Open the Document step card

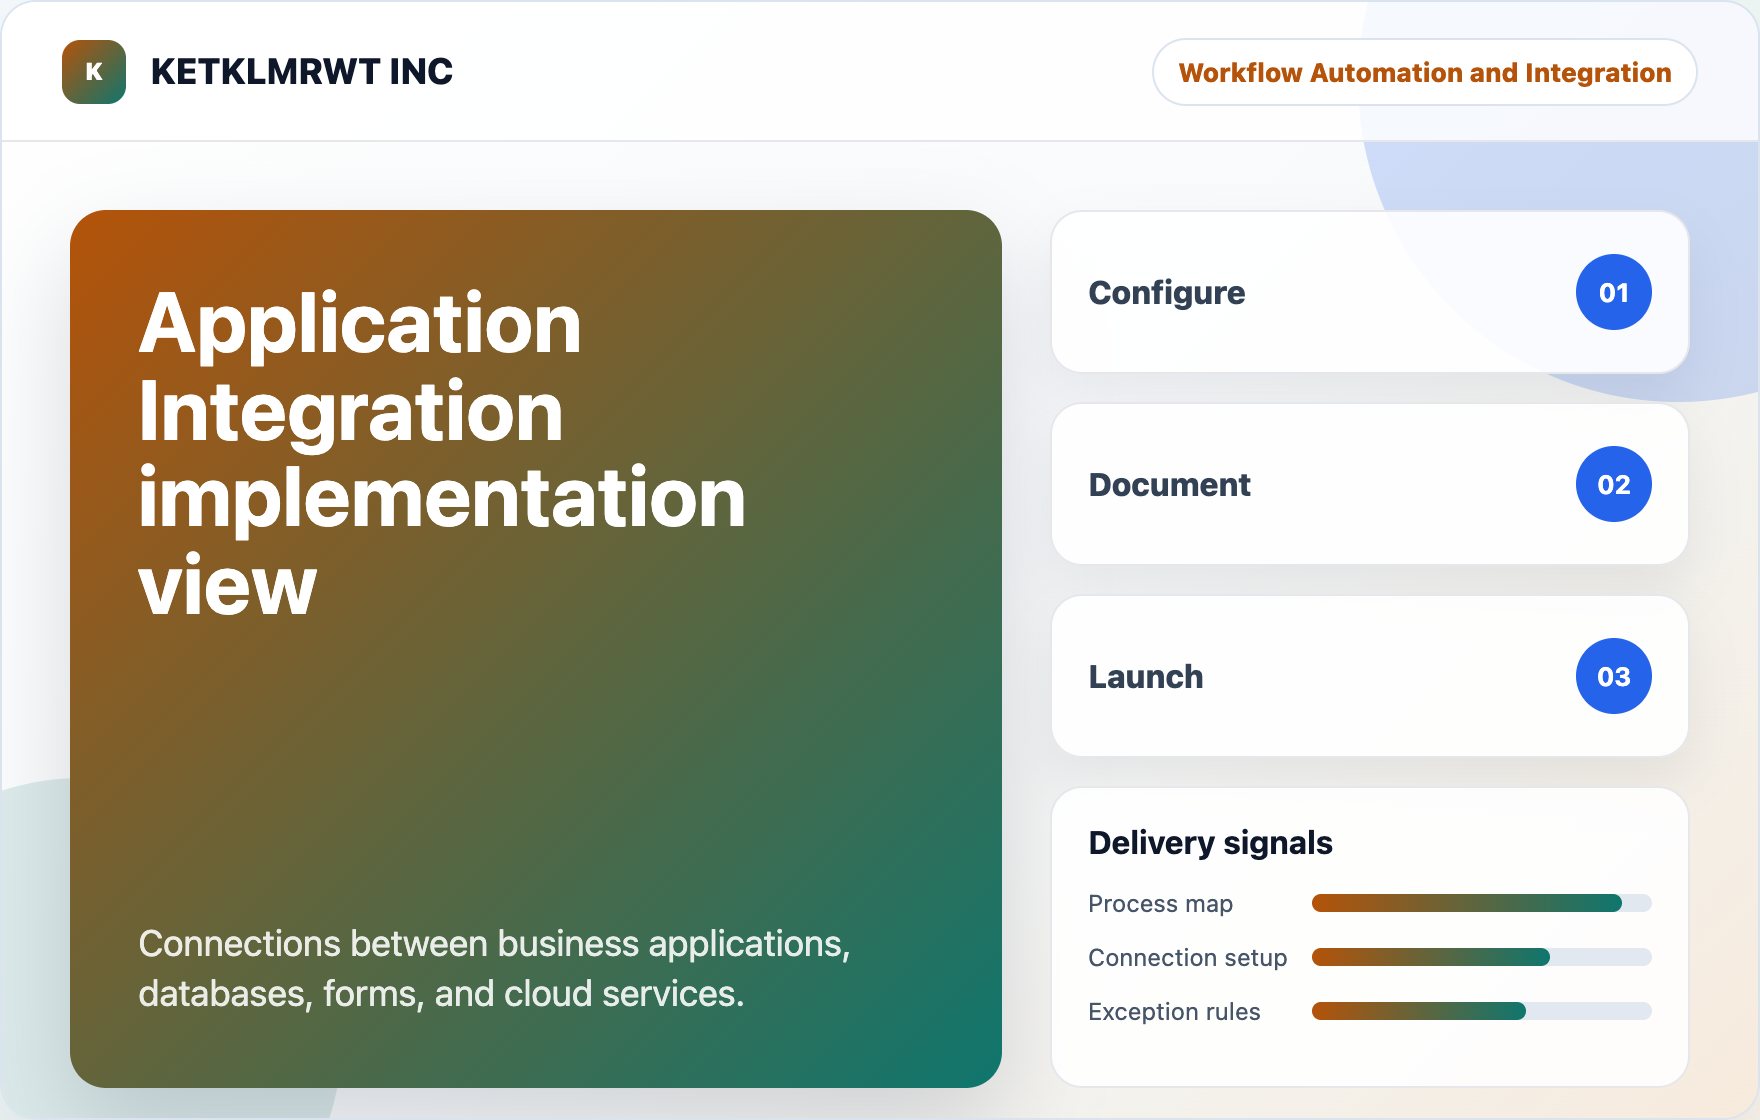coord(1370,484)
